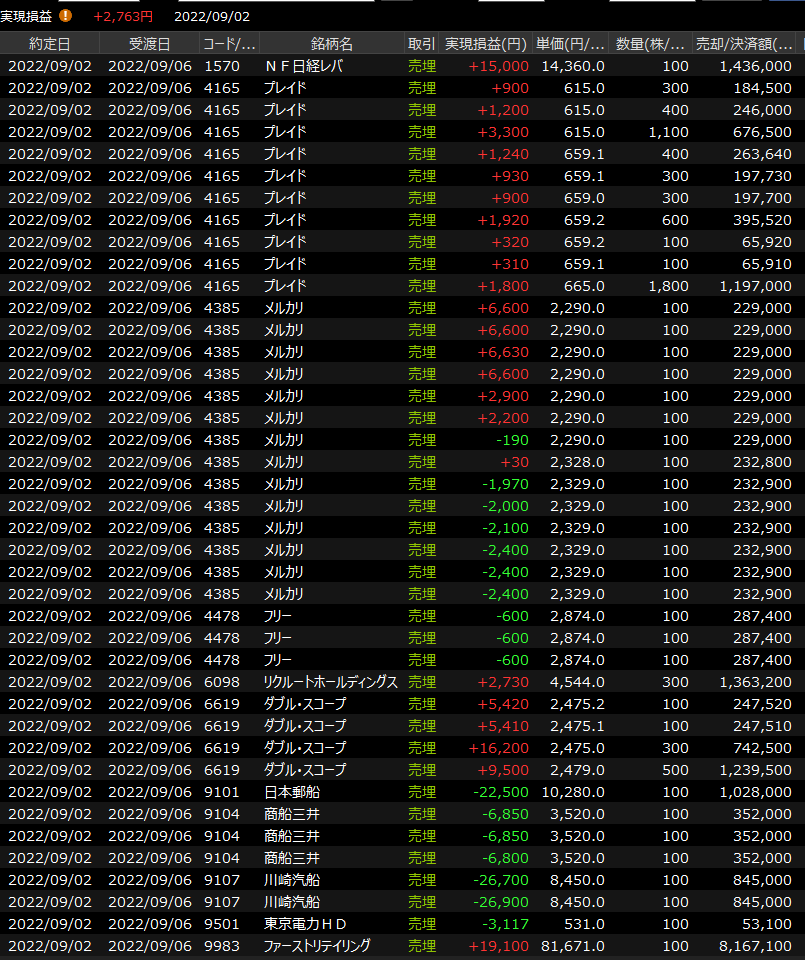Image resolution: width=805 pixels, height=960 pixels.
Task: Click the コード column header
Action: [x=229, y=44]
